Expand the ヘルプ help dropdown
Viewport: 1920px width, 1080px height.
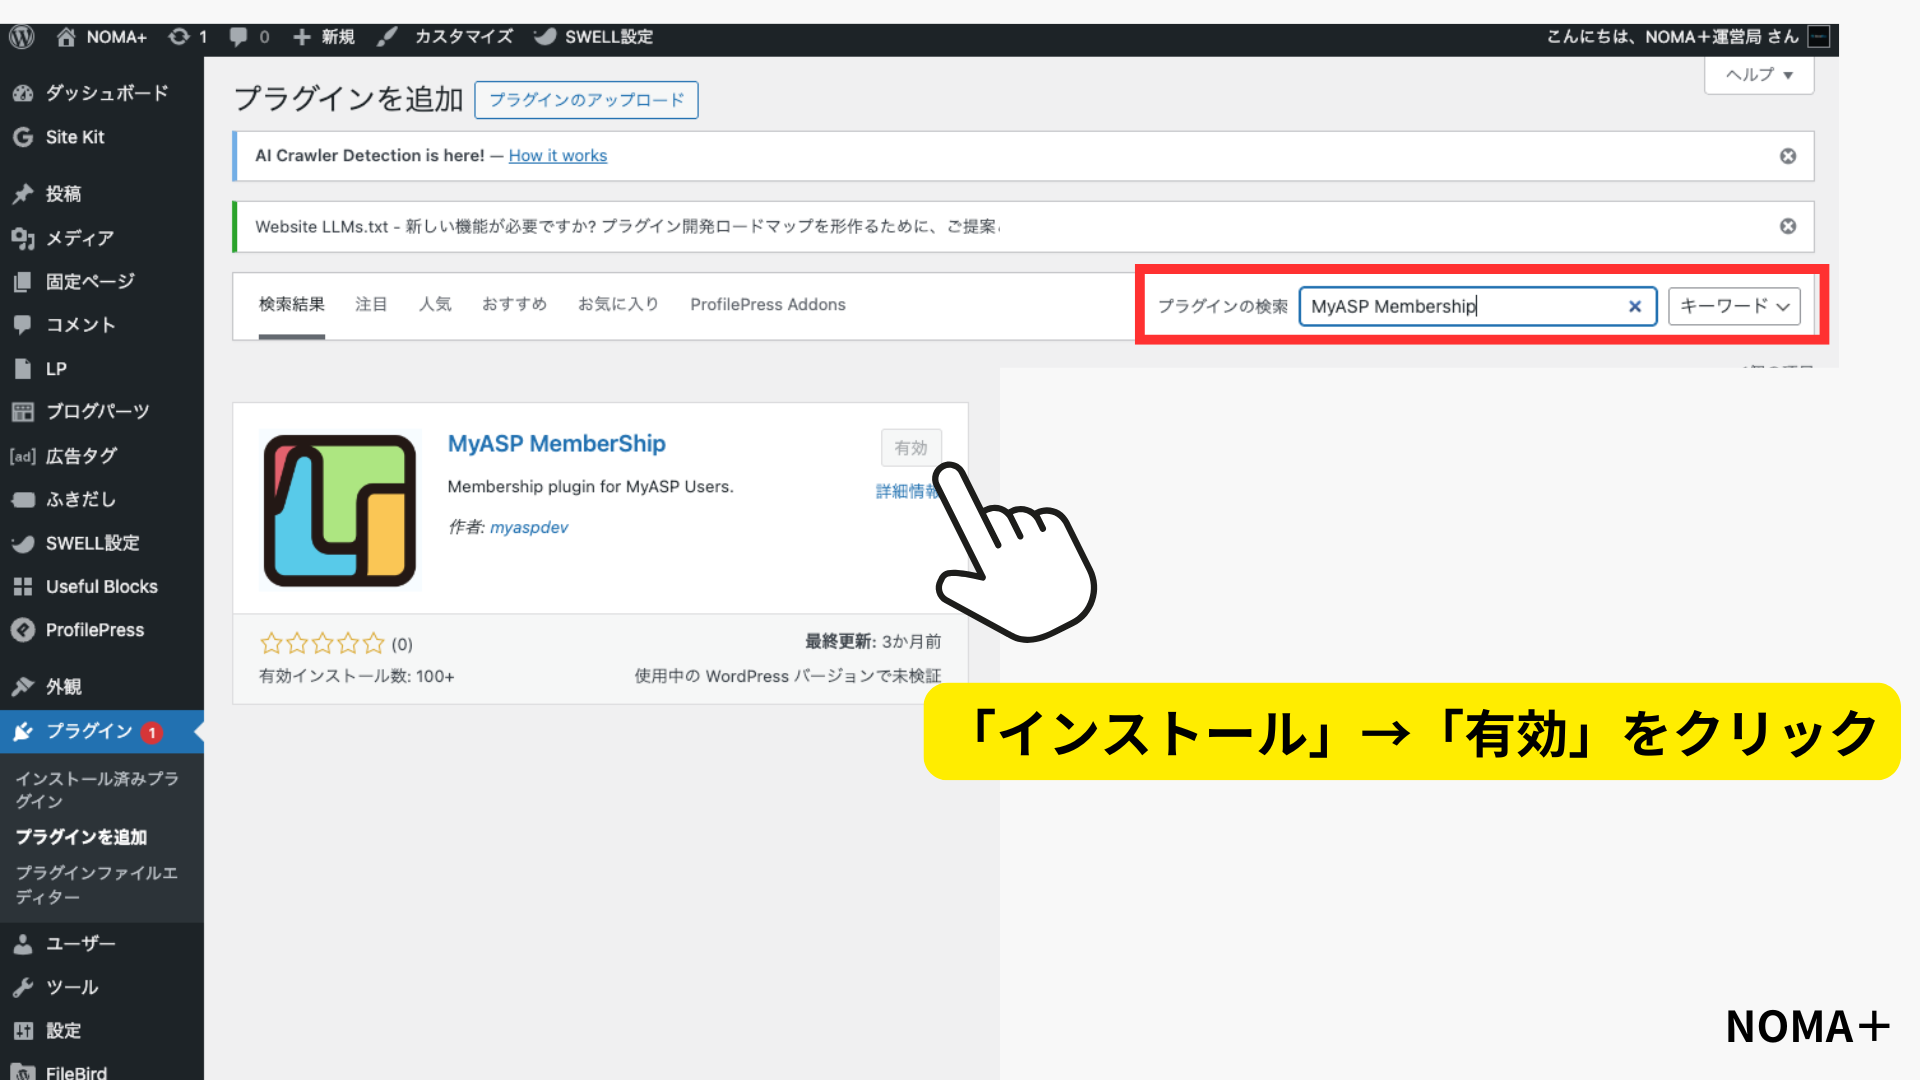click(x=1759, y=75)
